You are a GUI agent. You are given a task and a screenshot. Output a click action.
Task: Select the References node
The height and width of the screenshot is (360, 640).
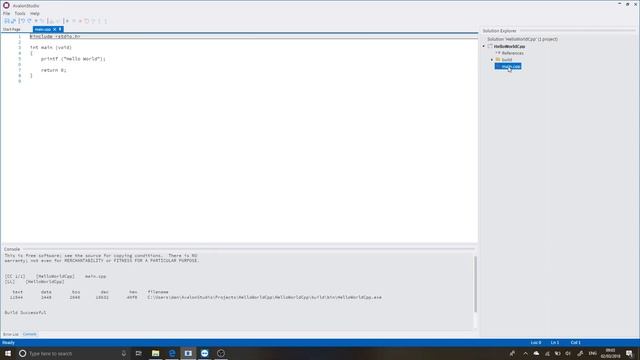(x=512, y=53)
